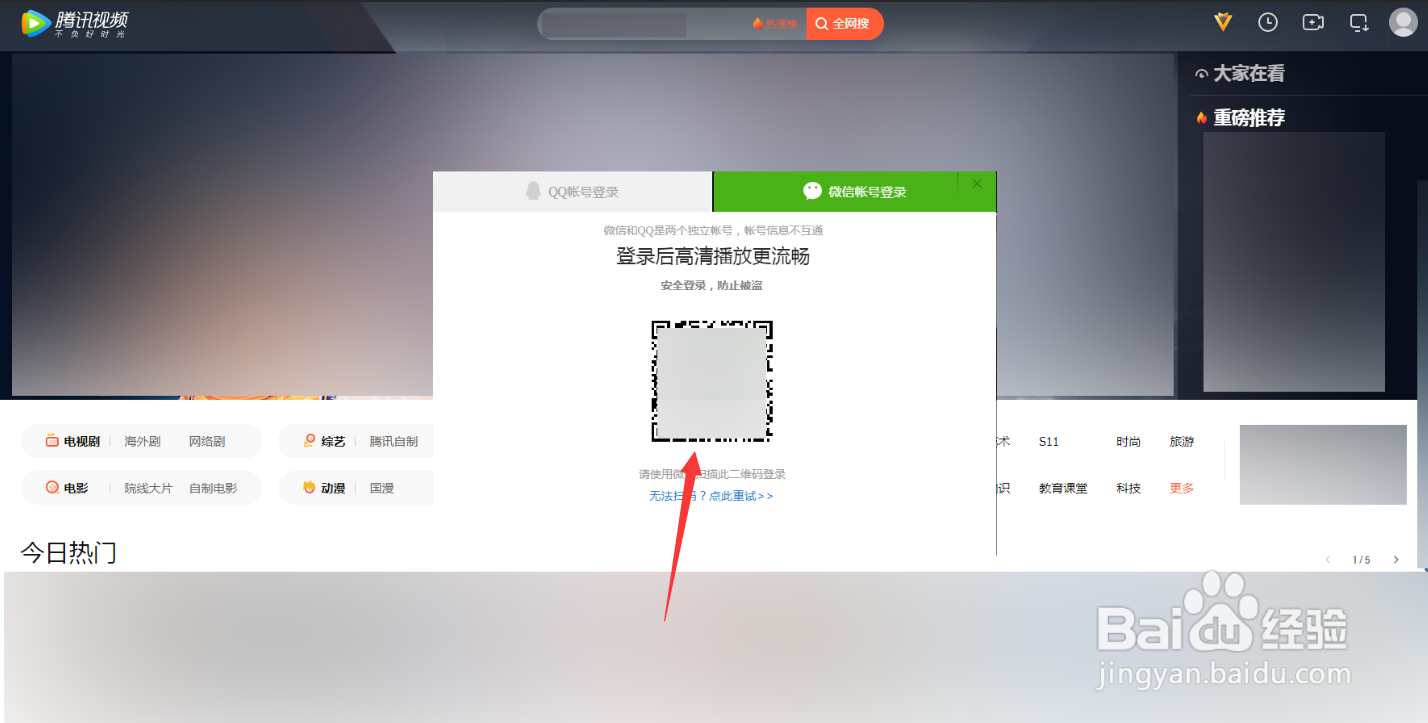Open the 国漫 subcategory

click(382, 488)
